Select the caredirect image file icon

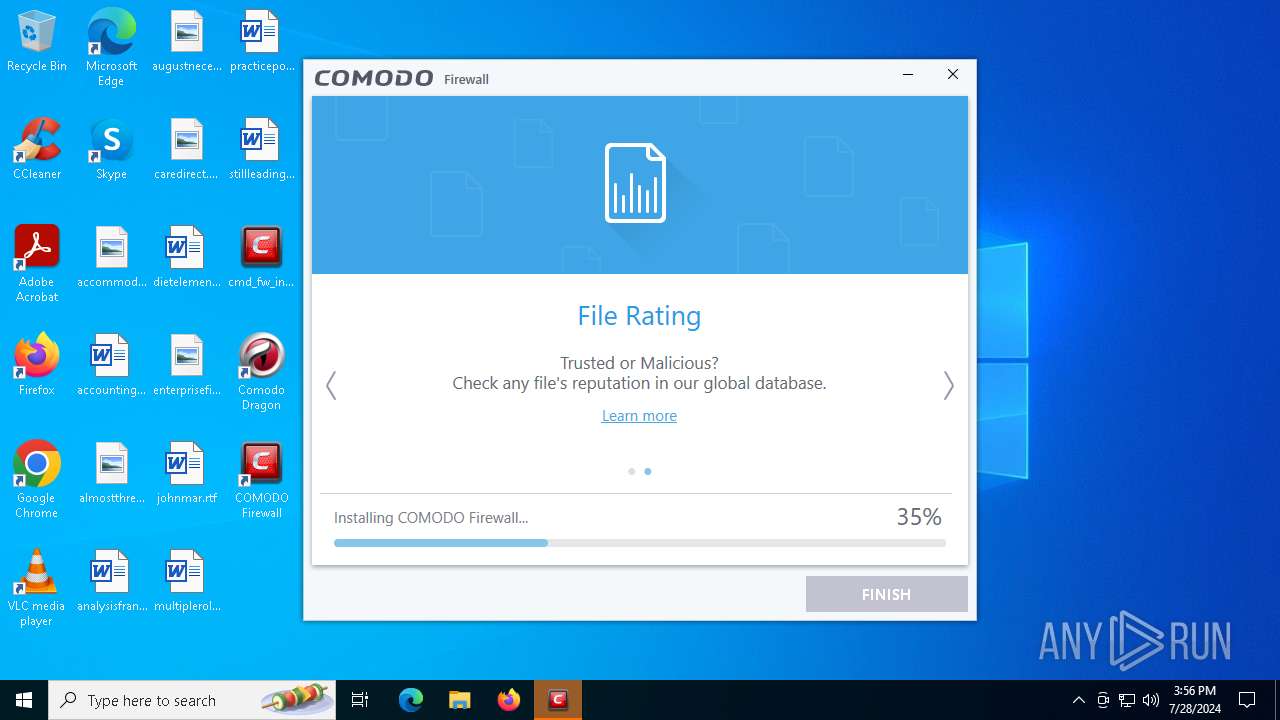187,149
